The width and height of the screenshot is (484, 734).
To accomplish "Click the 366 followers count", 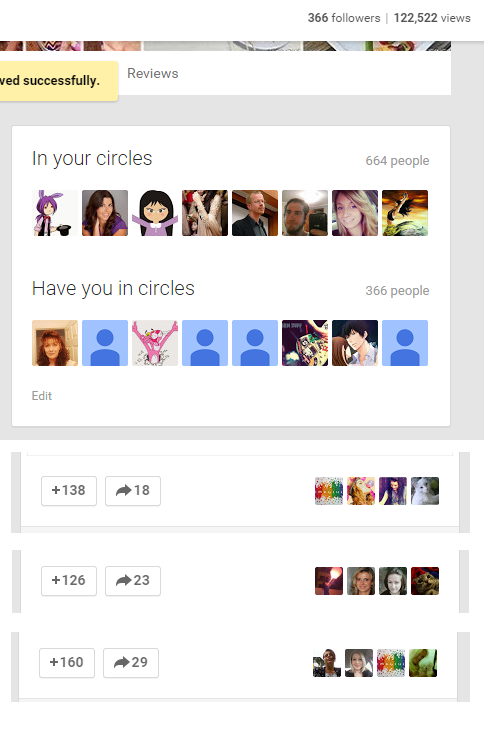I will pos(344,18).
